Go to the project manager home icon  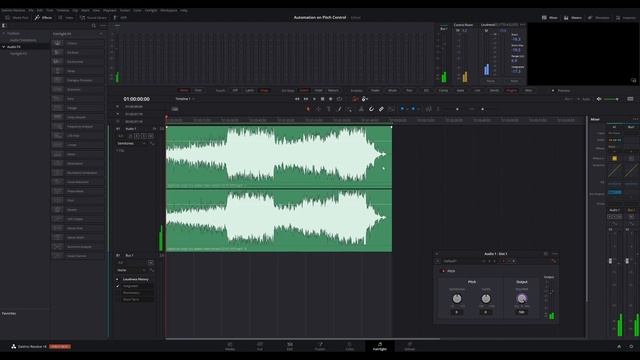(619, 346)
